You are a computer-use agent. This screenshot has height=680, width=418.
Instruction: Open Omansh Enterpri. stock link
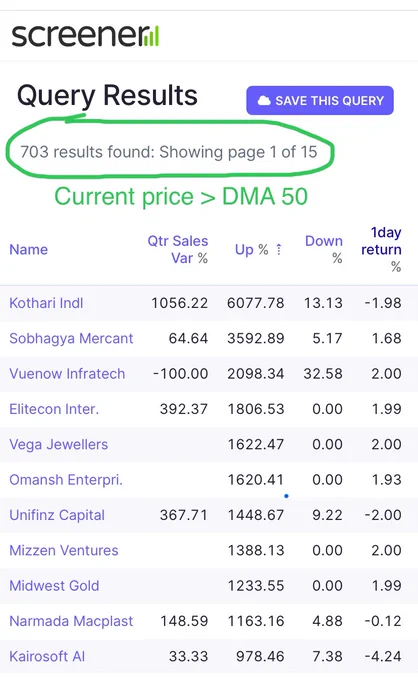(66, 480)
